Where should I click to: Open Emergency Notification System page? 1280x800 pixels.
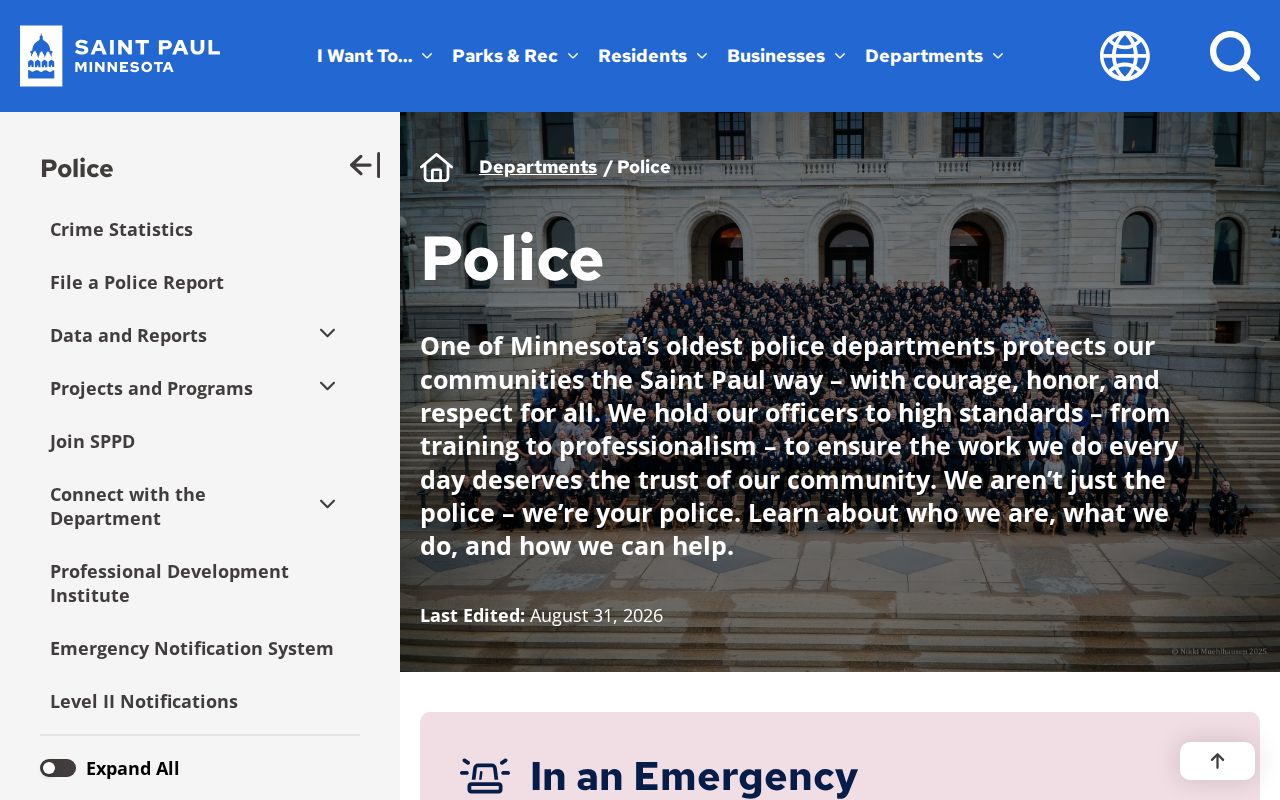pos(192,648)
